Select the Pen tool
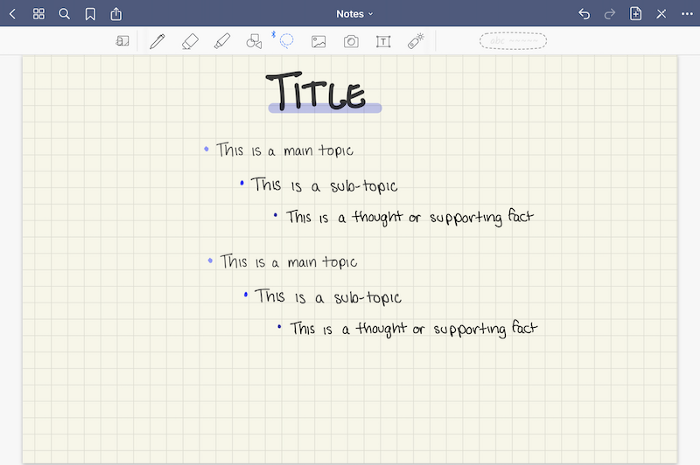Viewport: 700px width, 465px height. click(x=157, y=41)
